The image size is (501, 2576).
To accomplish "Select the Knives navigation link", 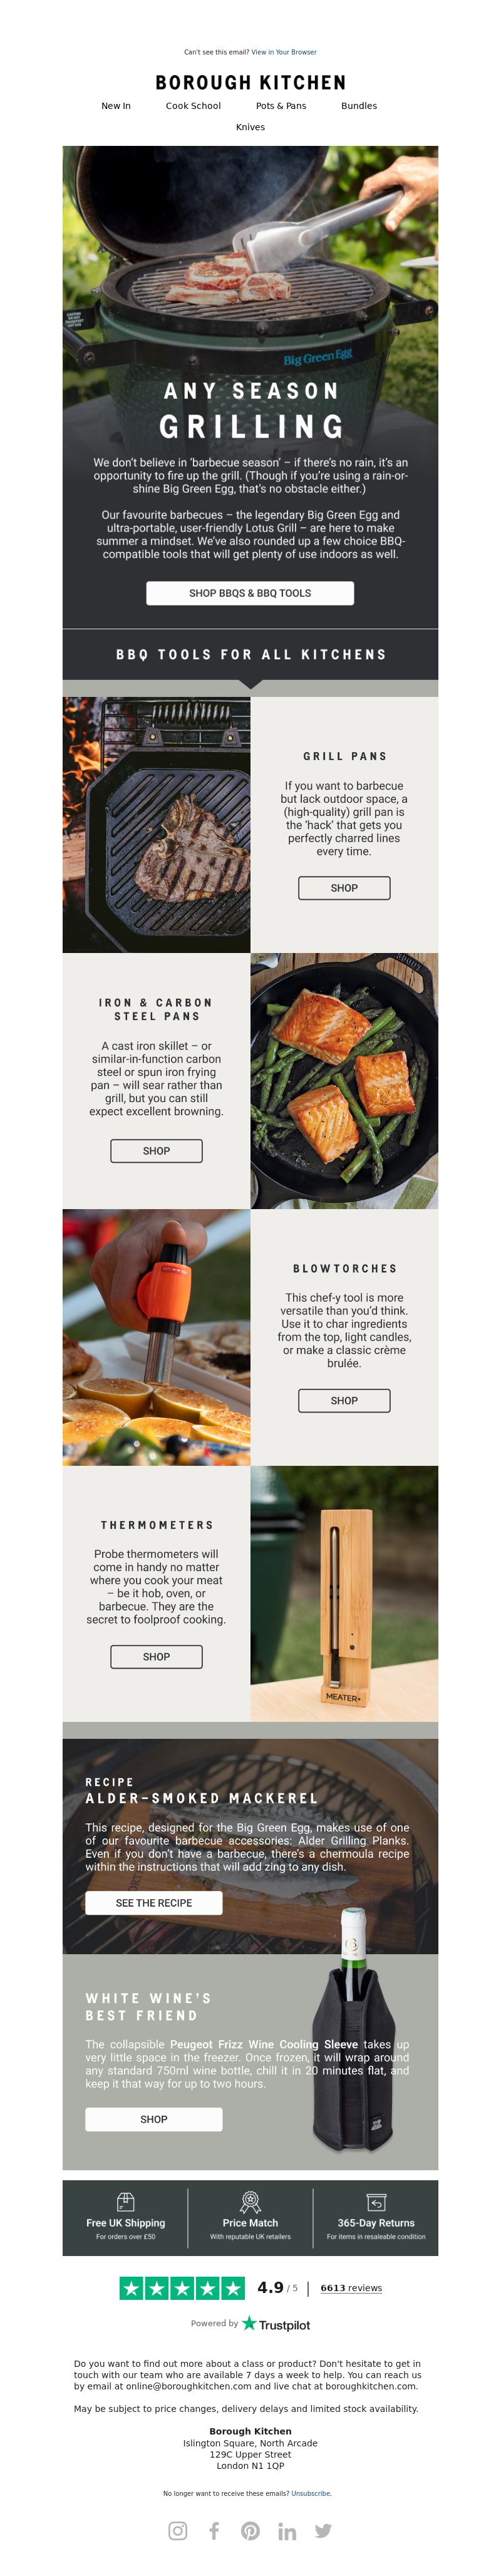I will [x=251, y=127].
